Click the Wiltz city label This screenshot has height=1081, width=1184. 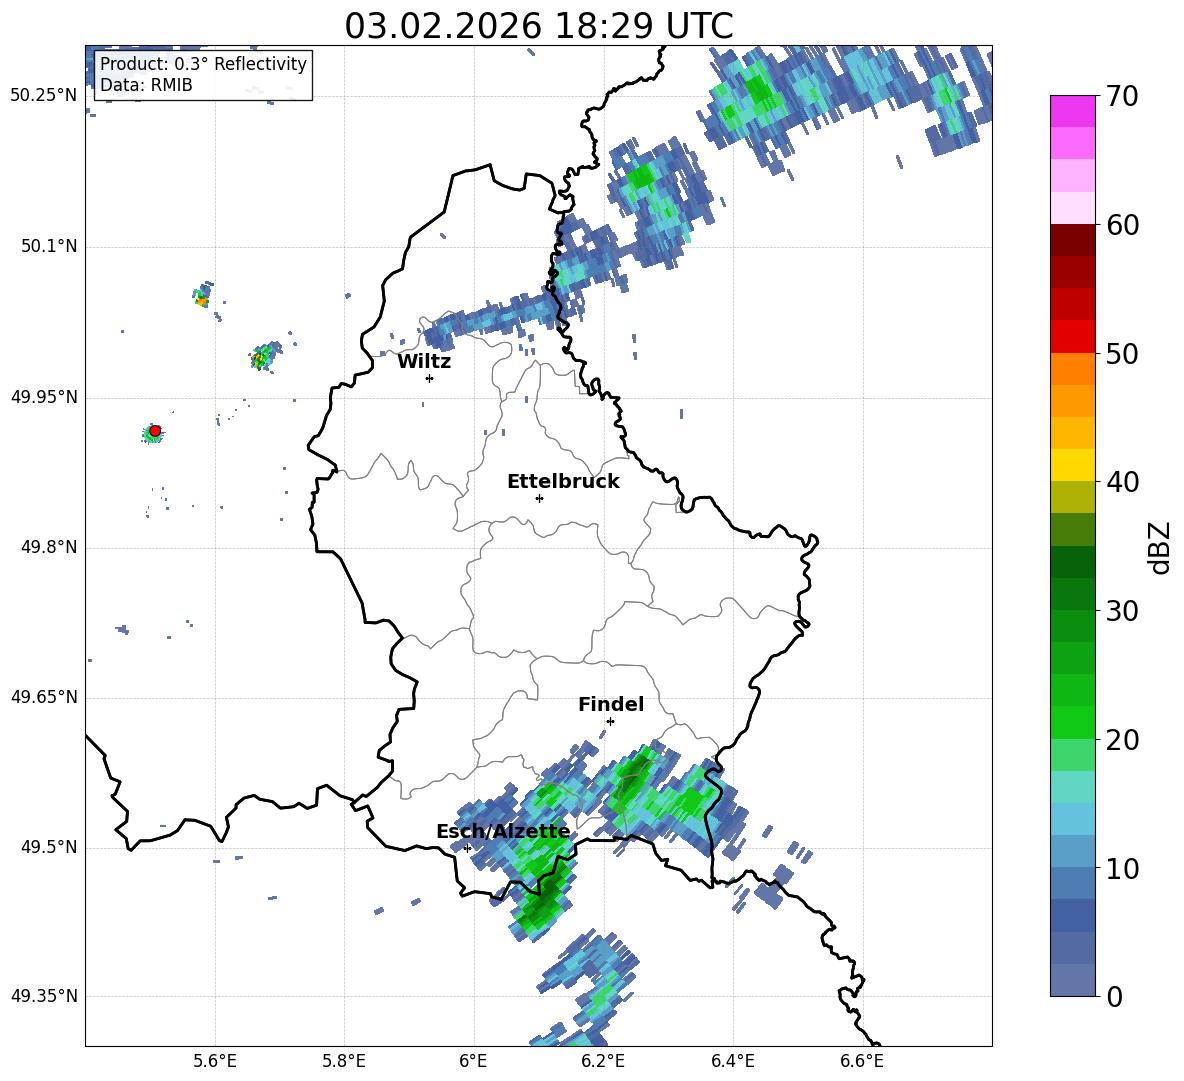424,362
